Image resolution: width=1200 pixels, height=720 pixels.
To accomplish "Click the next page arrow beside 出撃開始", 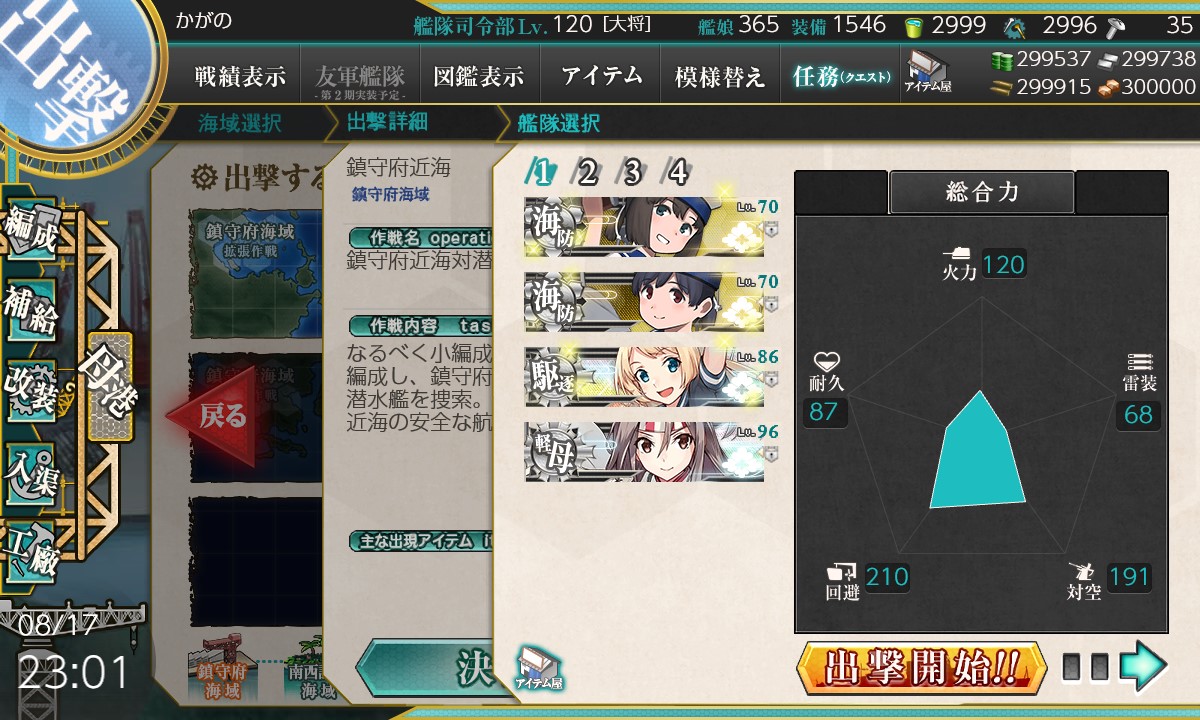I will (1143, 667).
